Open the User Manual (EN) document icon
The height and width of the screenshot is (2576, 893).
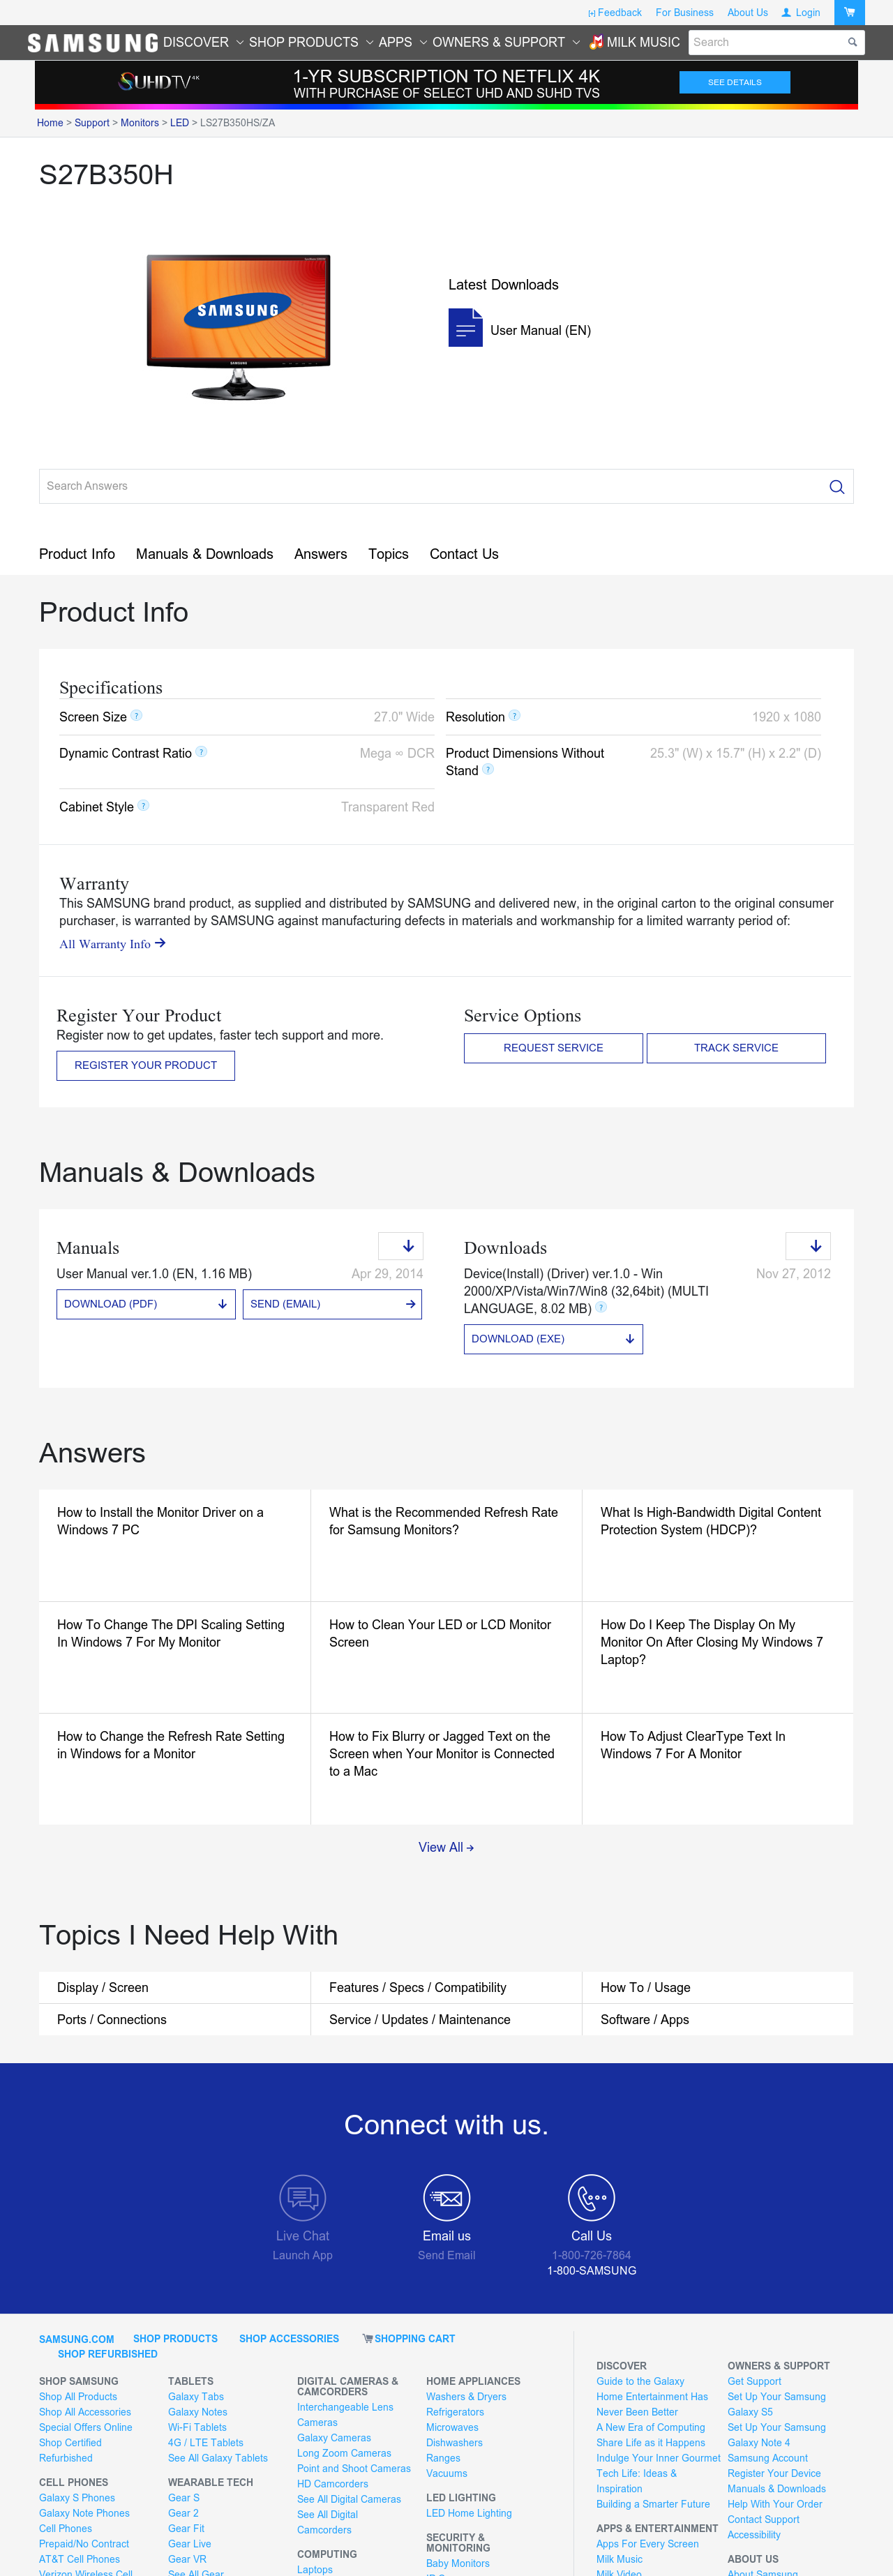pos(465,328)
